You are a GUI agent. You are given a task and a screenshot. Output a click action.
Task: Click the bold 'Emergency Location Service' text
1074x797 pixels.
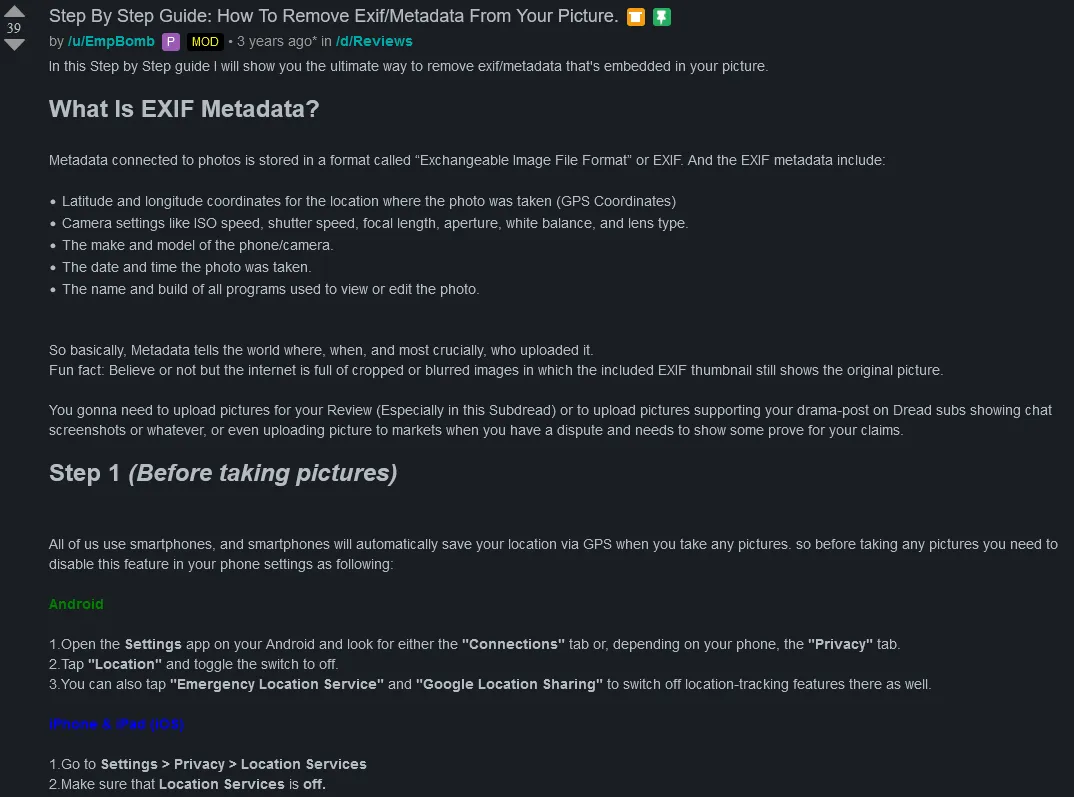click(277, 684)
